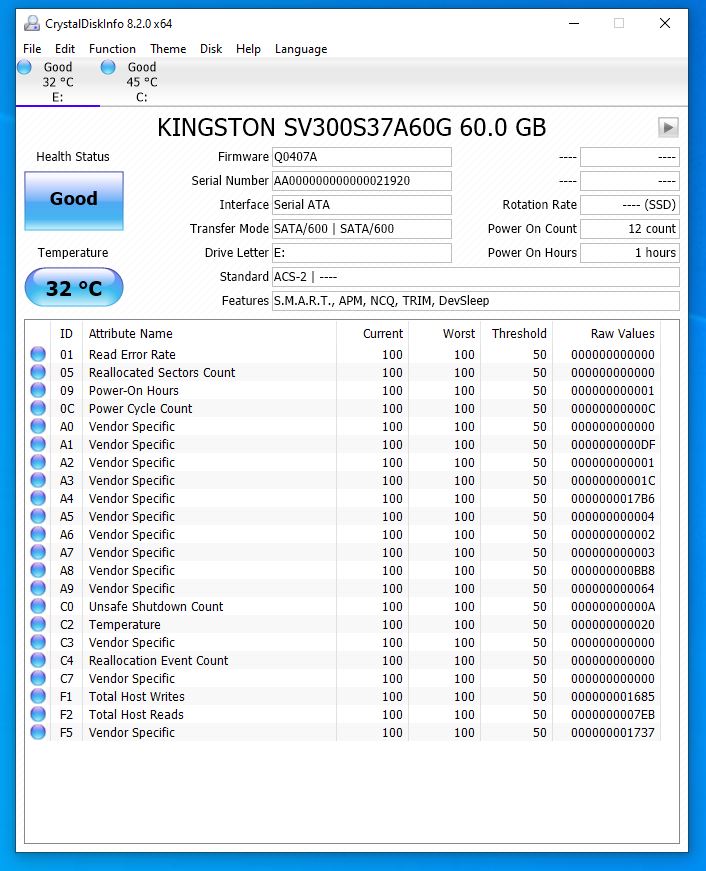The image size is (706, 871).
Task: Click the Power On Count value
Action: click(x=630, y=228)
